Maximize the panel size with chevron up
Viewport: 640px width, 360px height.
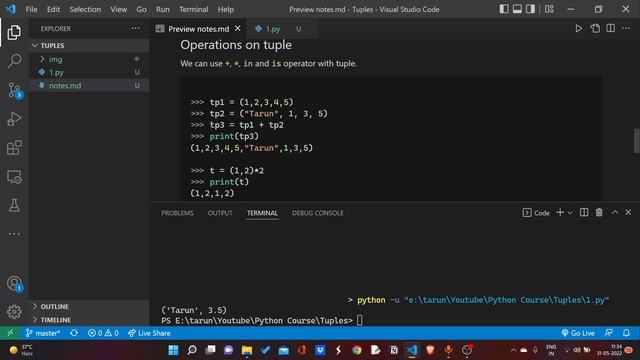coord(615,212)
